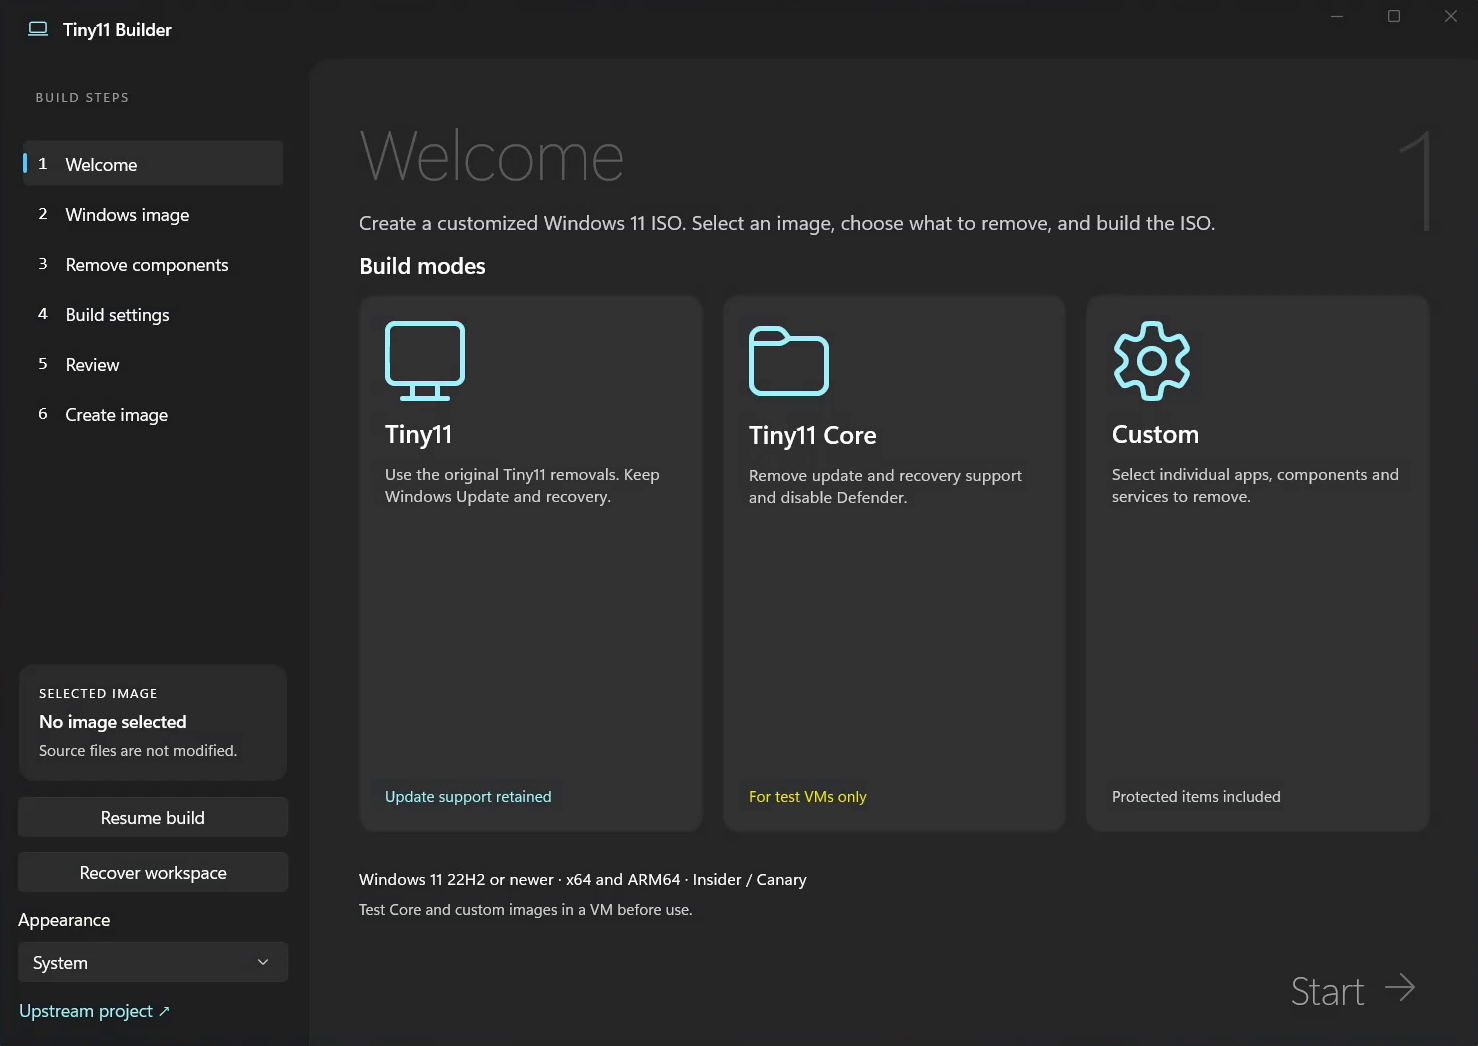Choose the Tiny11 build mode heading

tap(418, 434)
